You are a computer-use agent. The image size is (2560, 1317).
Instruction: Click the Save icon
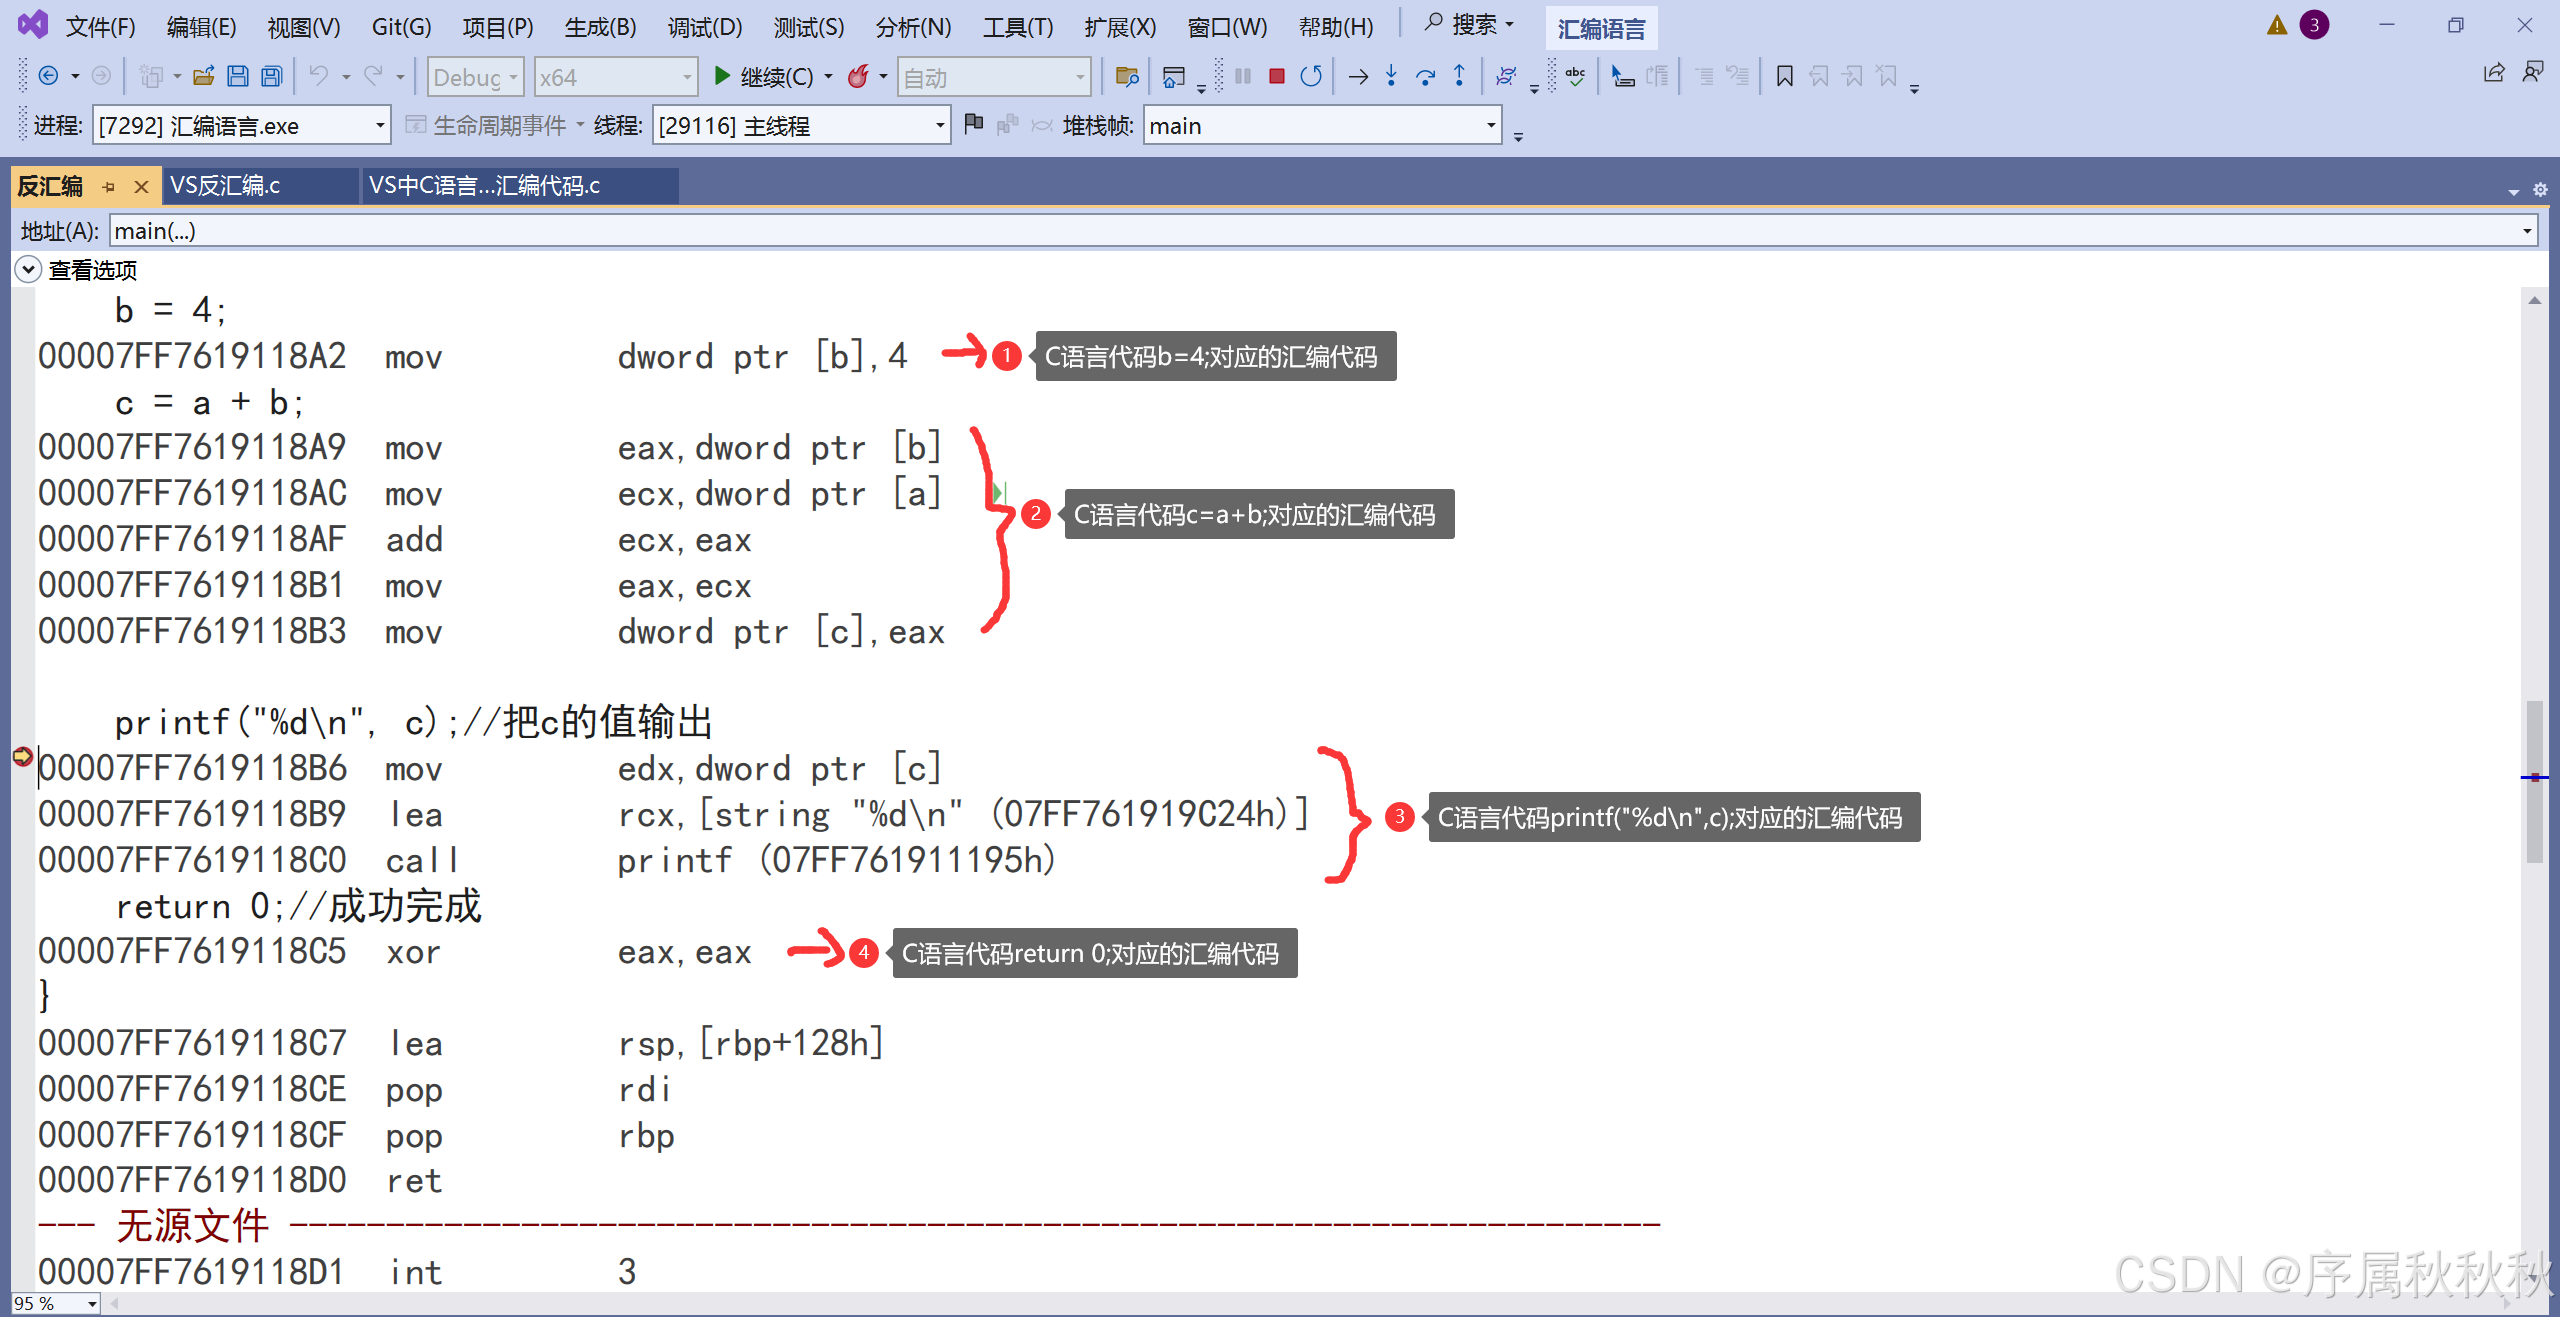click(x=238, y=76)
